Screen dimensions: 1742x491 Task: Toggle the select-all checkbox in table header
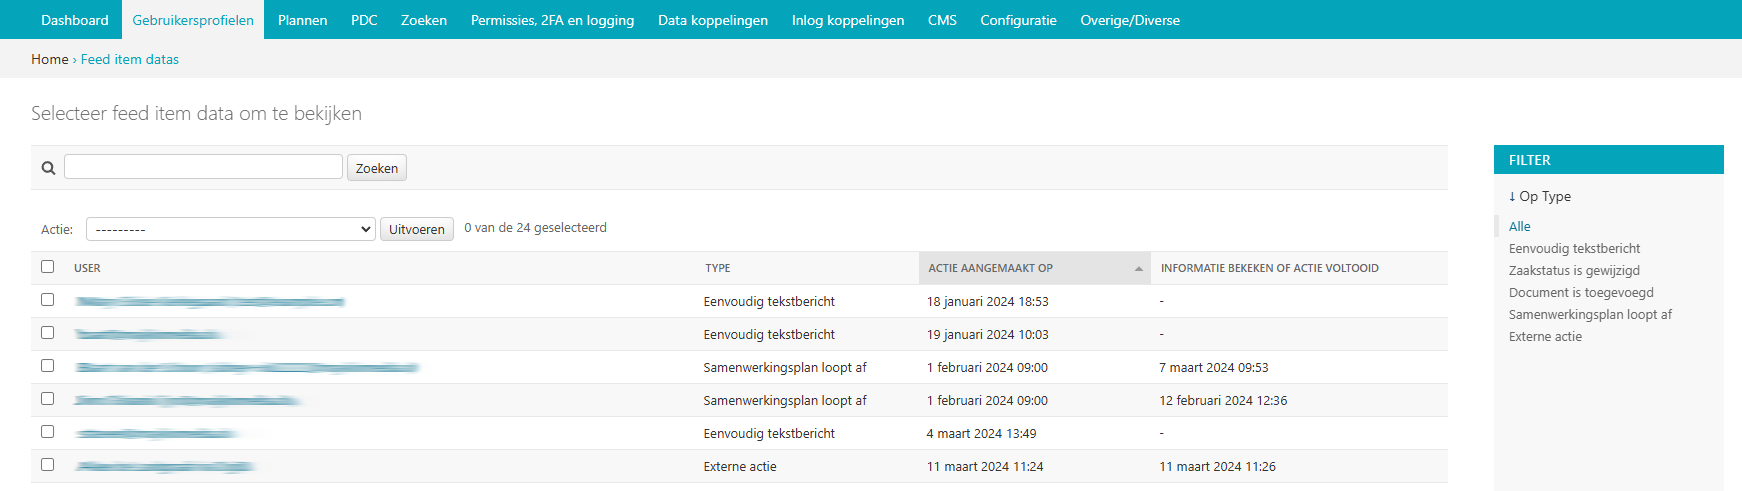click(47, 267)
